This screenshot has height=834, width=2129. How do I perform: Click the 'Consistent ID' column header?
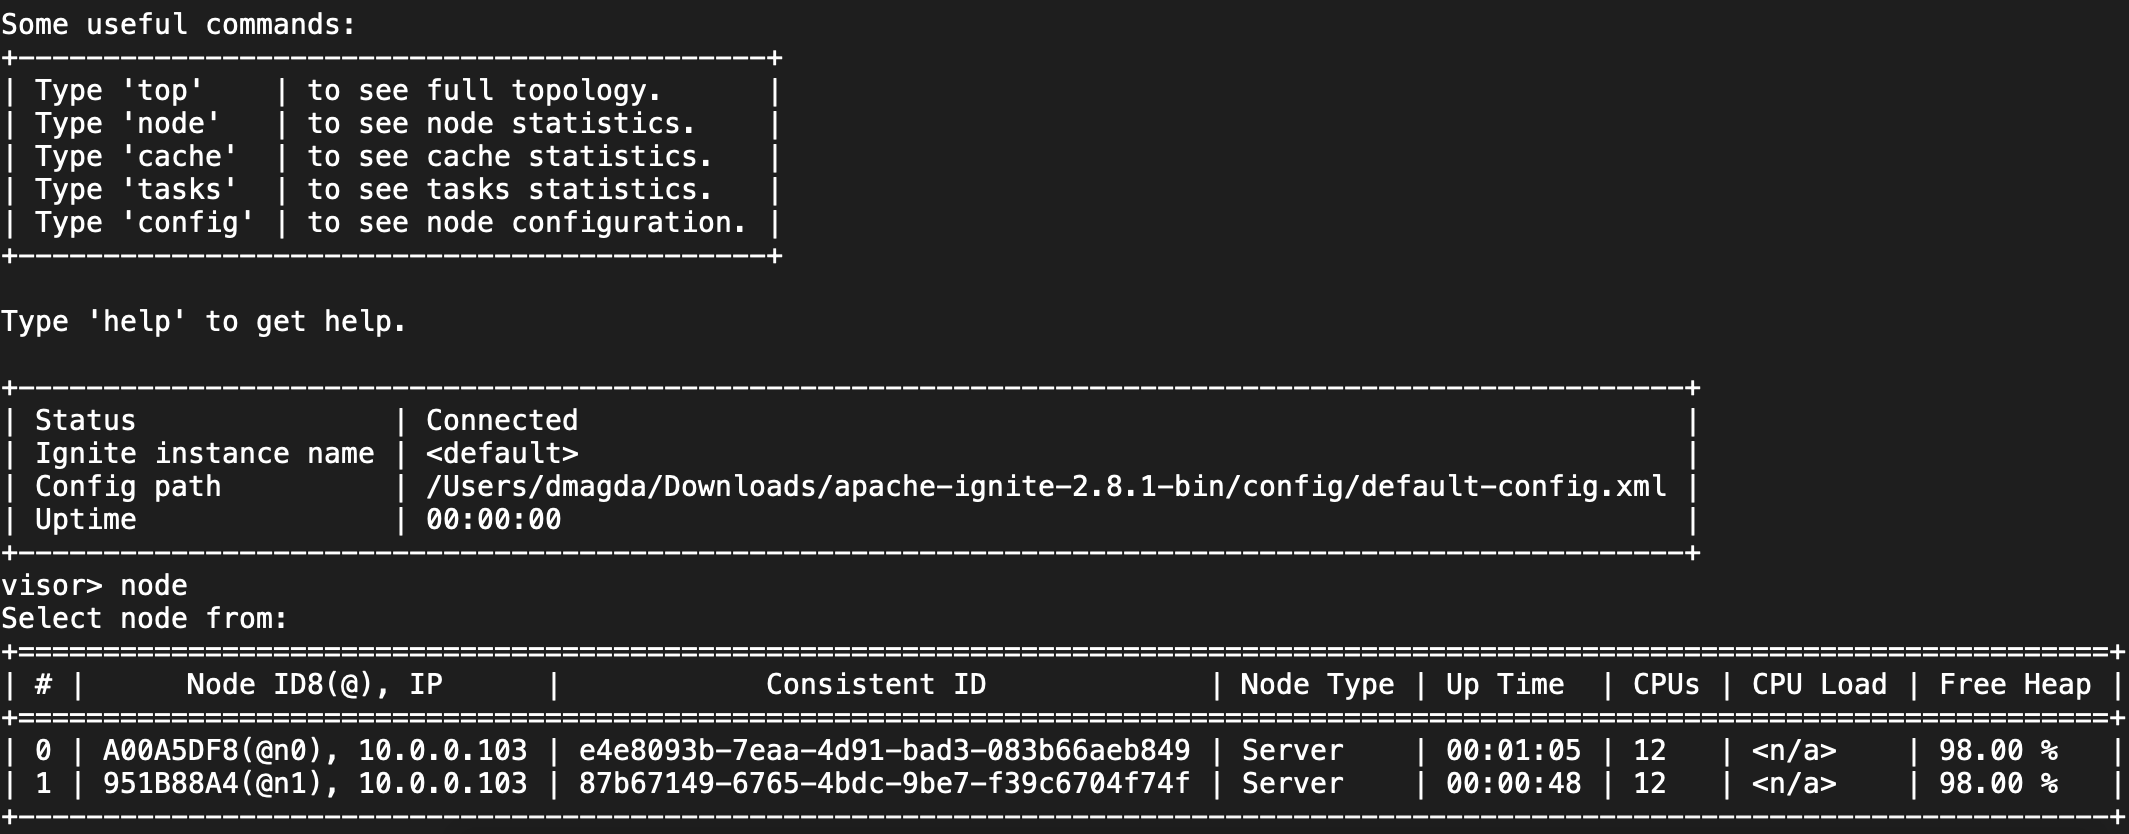coord(876,685)
